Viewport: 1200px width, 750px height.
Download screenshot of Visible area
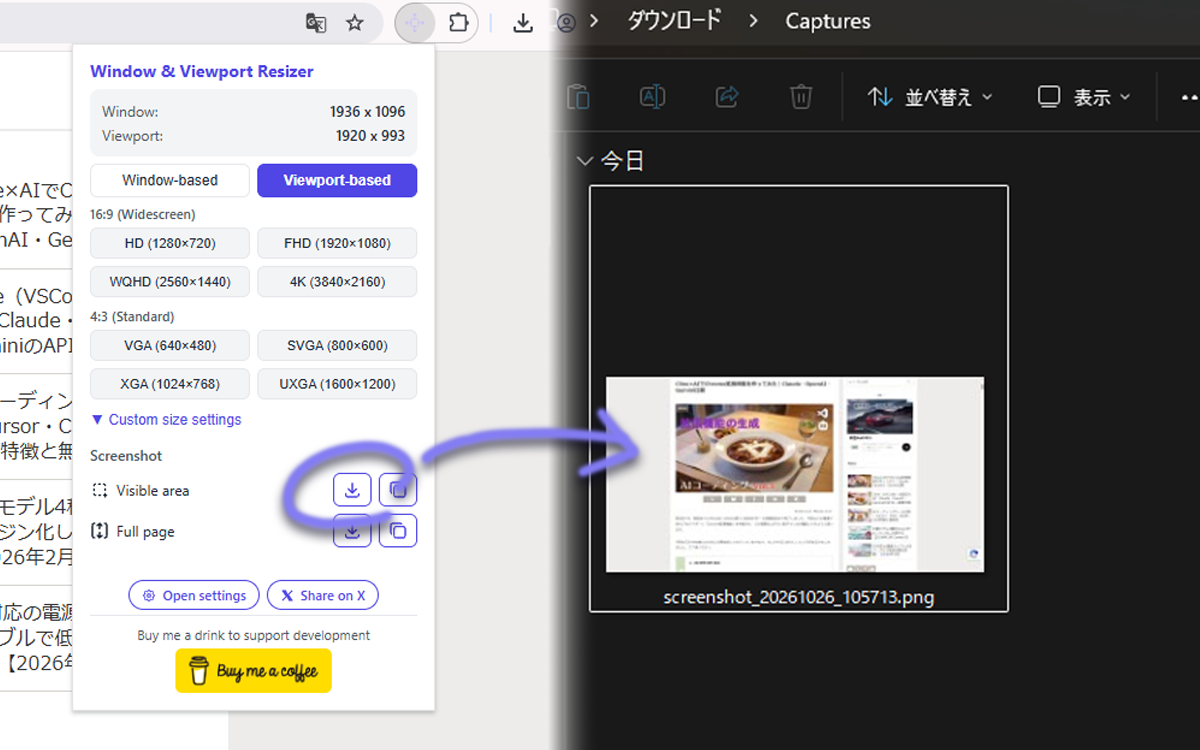(352, 490)
